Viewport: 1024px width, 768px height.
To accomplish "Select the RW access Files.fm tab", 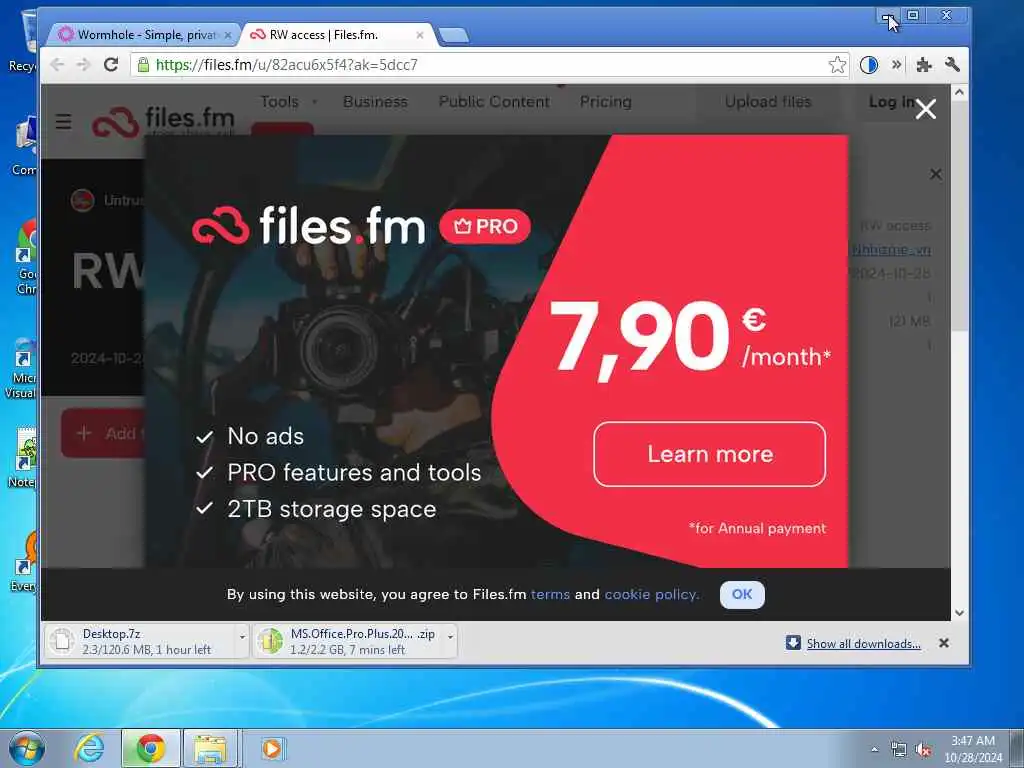I will (x=336, y=35).
